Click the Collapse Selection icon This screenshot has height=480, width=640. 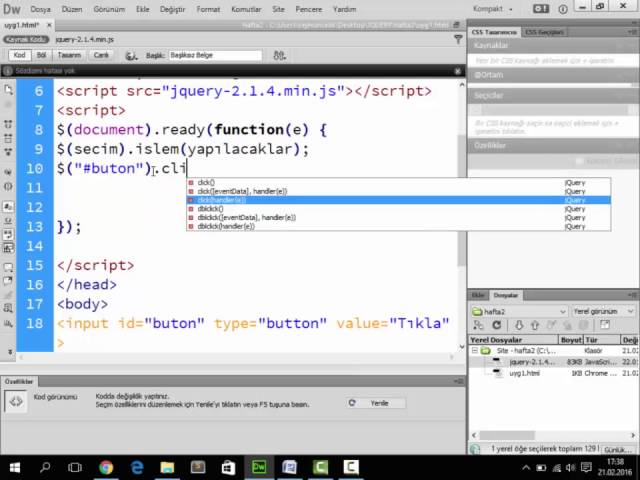click(x=8, y=138)
